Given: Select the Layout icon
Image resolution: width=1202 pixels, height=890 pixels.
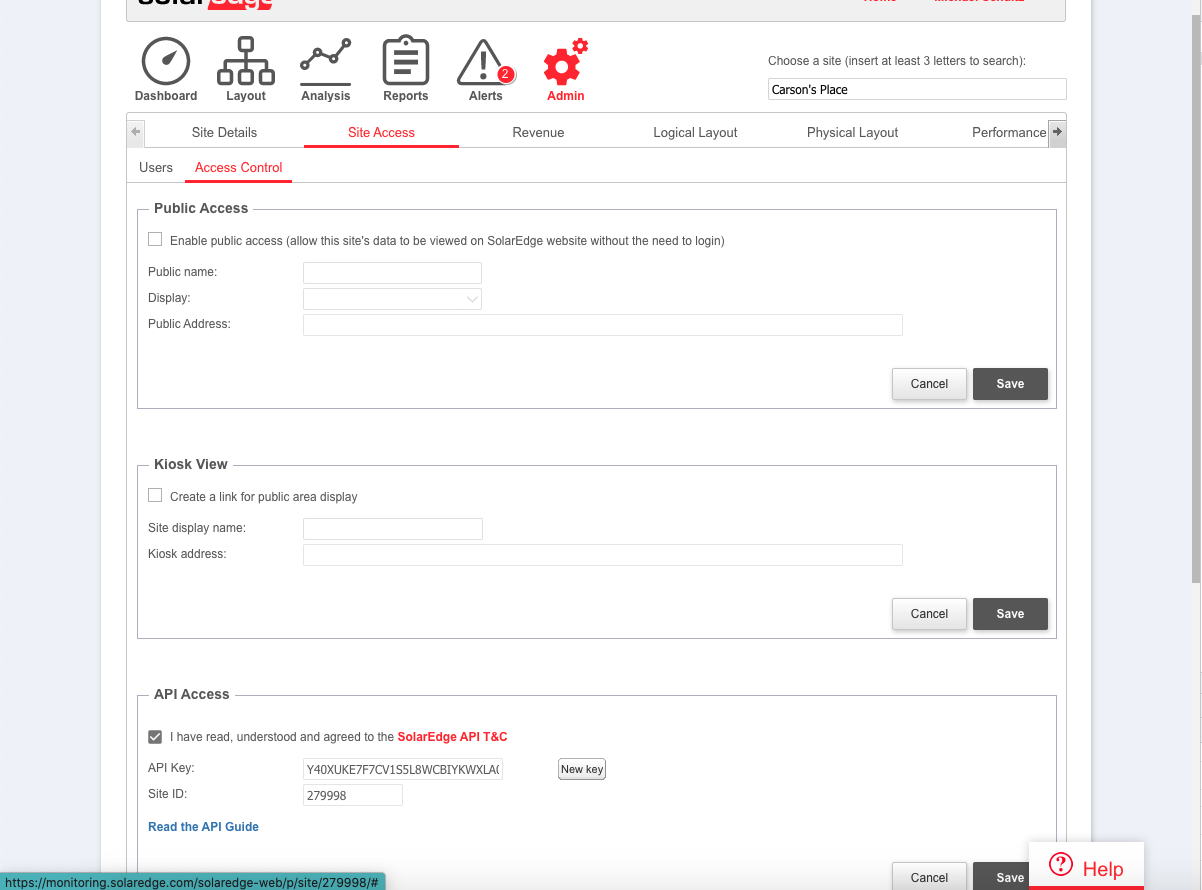Looking at the screenshot, I should (x=246, y=60).
